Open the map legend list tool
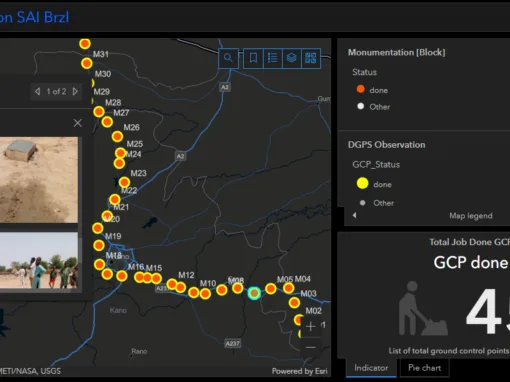510x382 pixels. [x=273, y=58]
